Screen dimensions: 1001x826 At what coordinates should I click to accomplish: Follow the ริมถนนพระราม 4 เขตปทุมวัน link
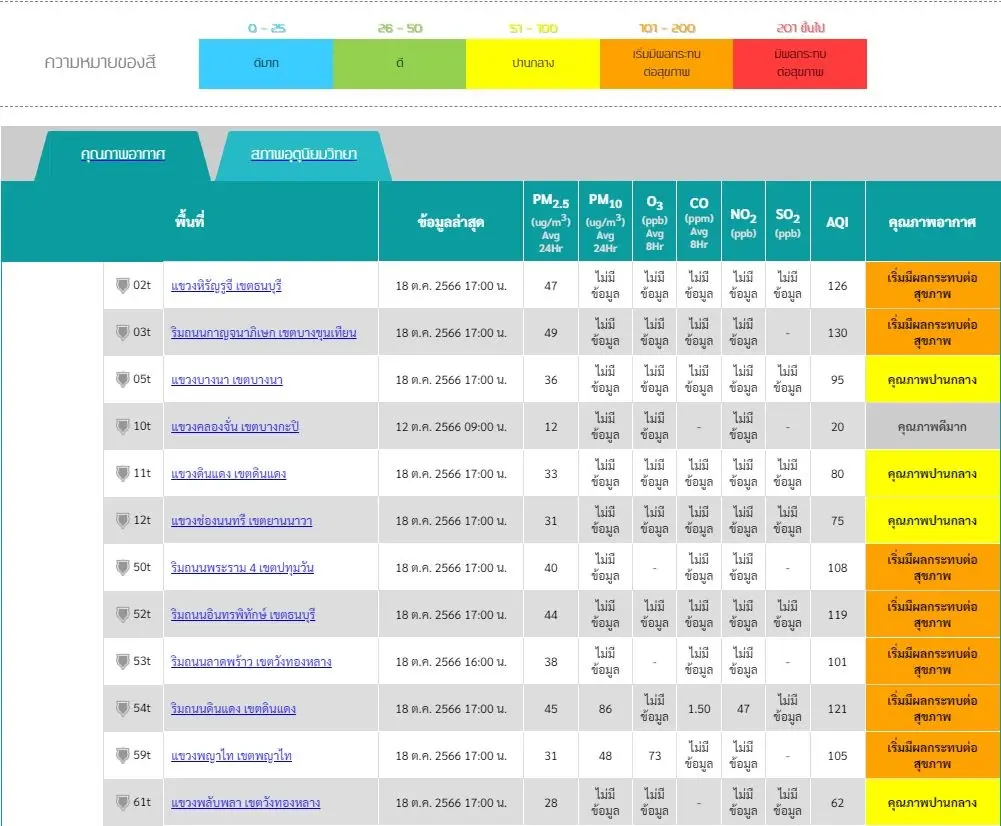[242, 567]
